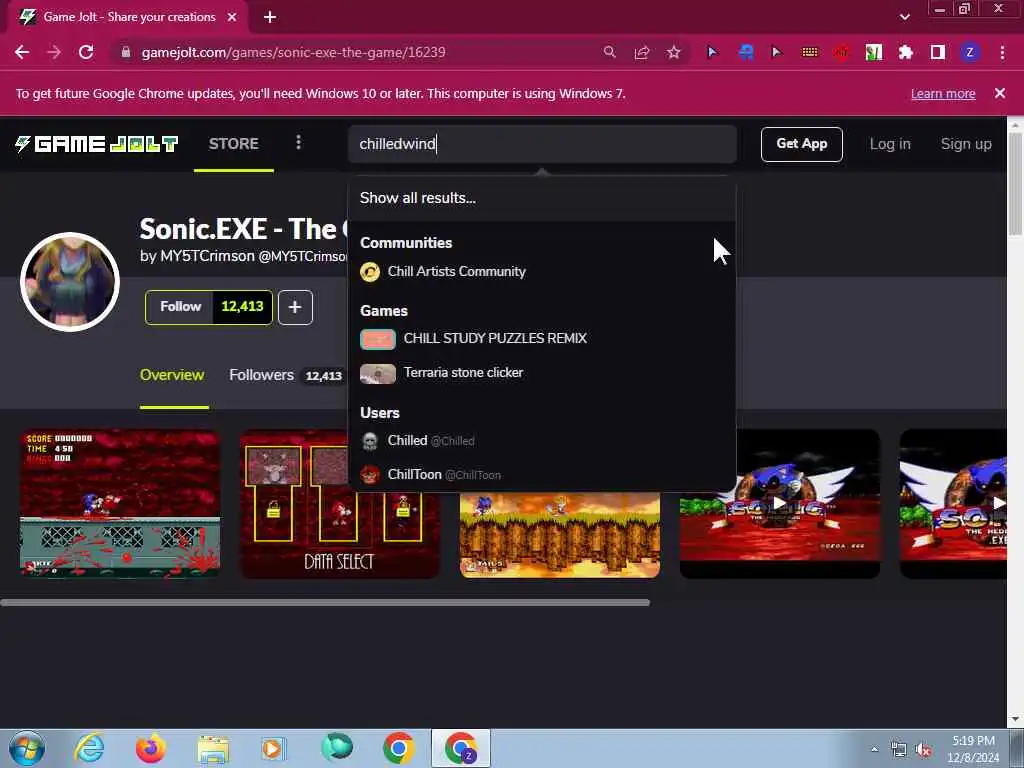Image resolution: width=1024 pixels, height=768 pixels.
Task: Click the blue character extension icon
Action: (746, 52)
